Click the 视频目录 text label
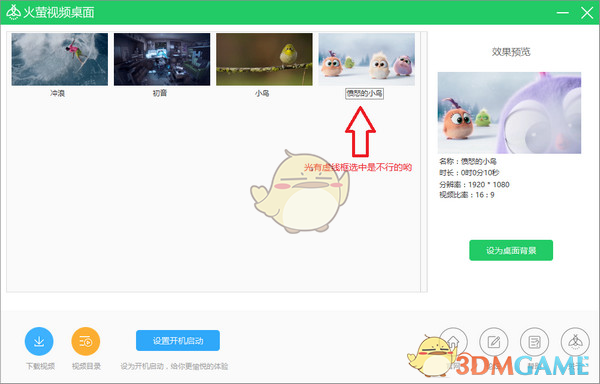Viewport: 600px width, 384px height. [x=86, y=366]
